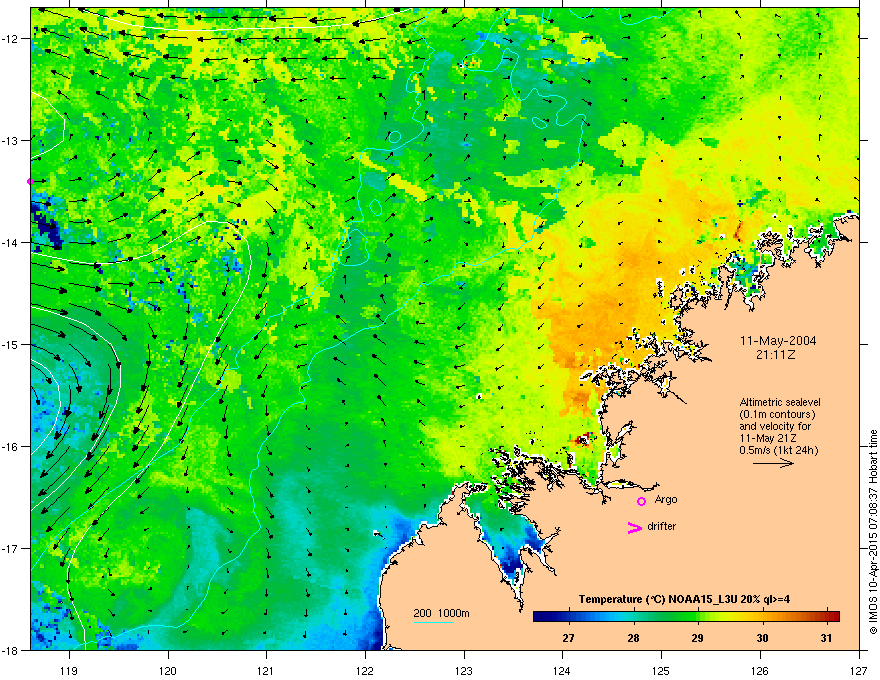Click the latitude axis label -14
Image resolution: width=880 pixels, height=680 pixels.
(11, 242)
